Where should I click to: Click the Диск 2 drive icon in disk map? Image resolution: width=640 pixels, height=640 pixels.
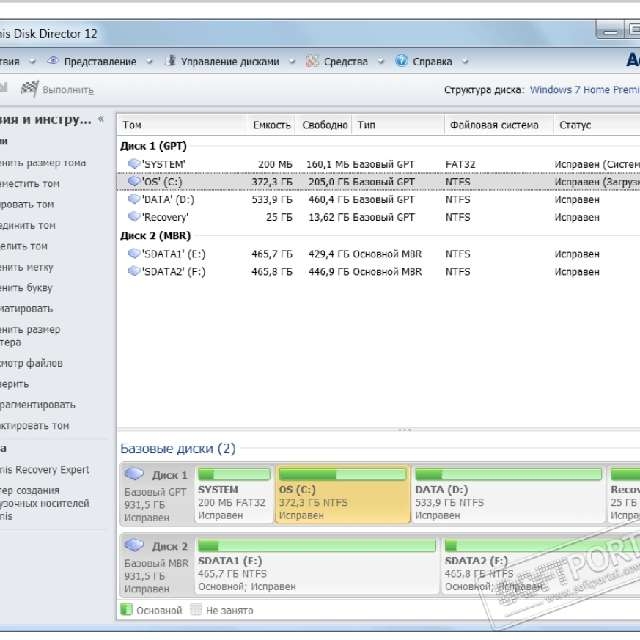(137, 547)
